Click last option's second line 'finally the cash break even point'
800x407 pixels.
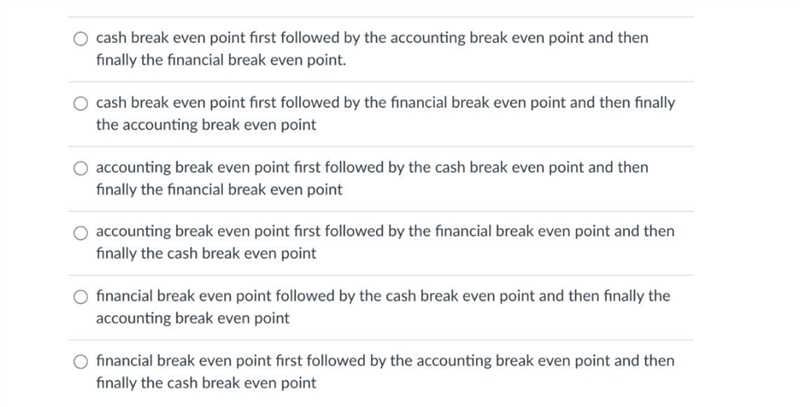(206, 383)
